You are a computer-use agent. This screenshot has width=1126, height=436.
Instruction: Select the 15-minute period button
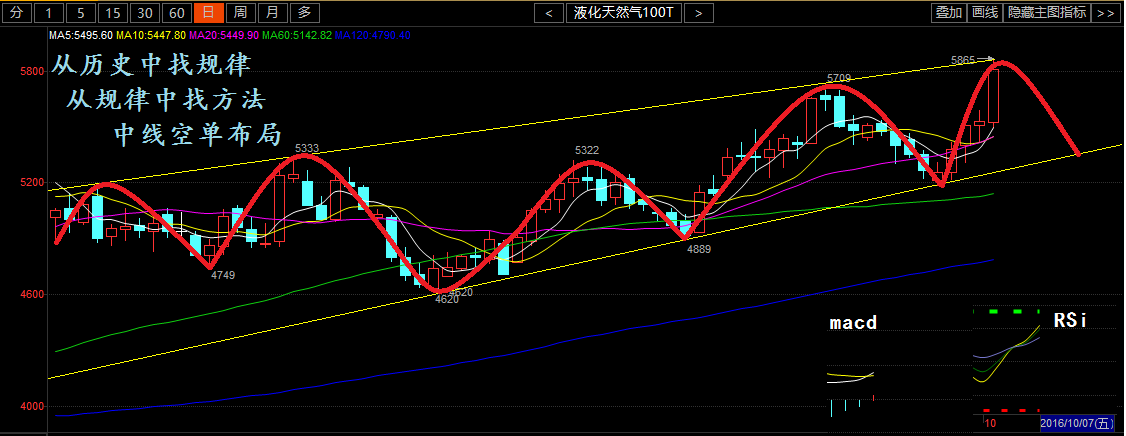(114, 13)
